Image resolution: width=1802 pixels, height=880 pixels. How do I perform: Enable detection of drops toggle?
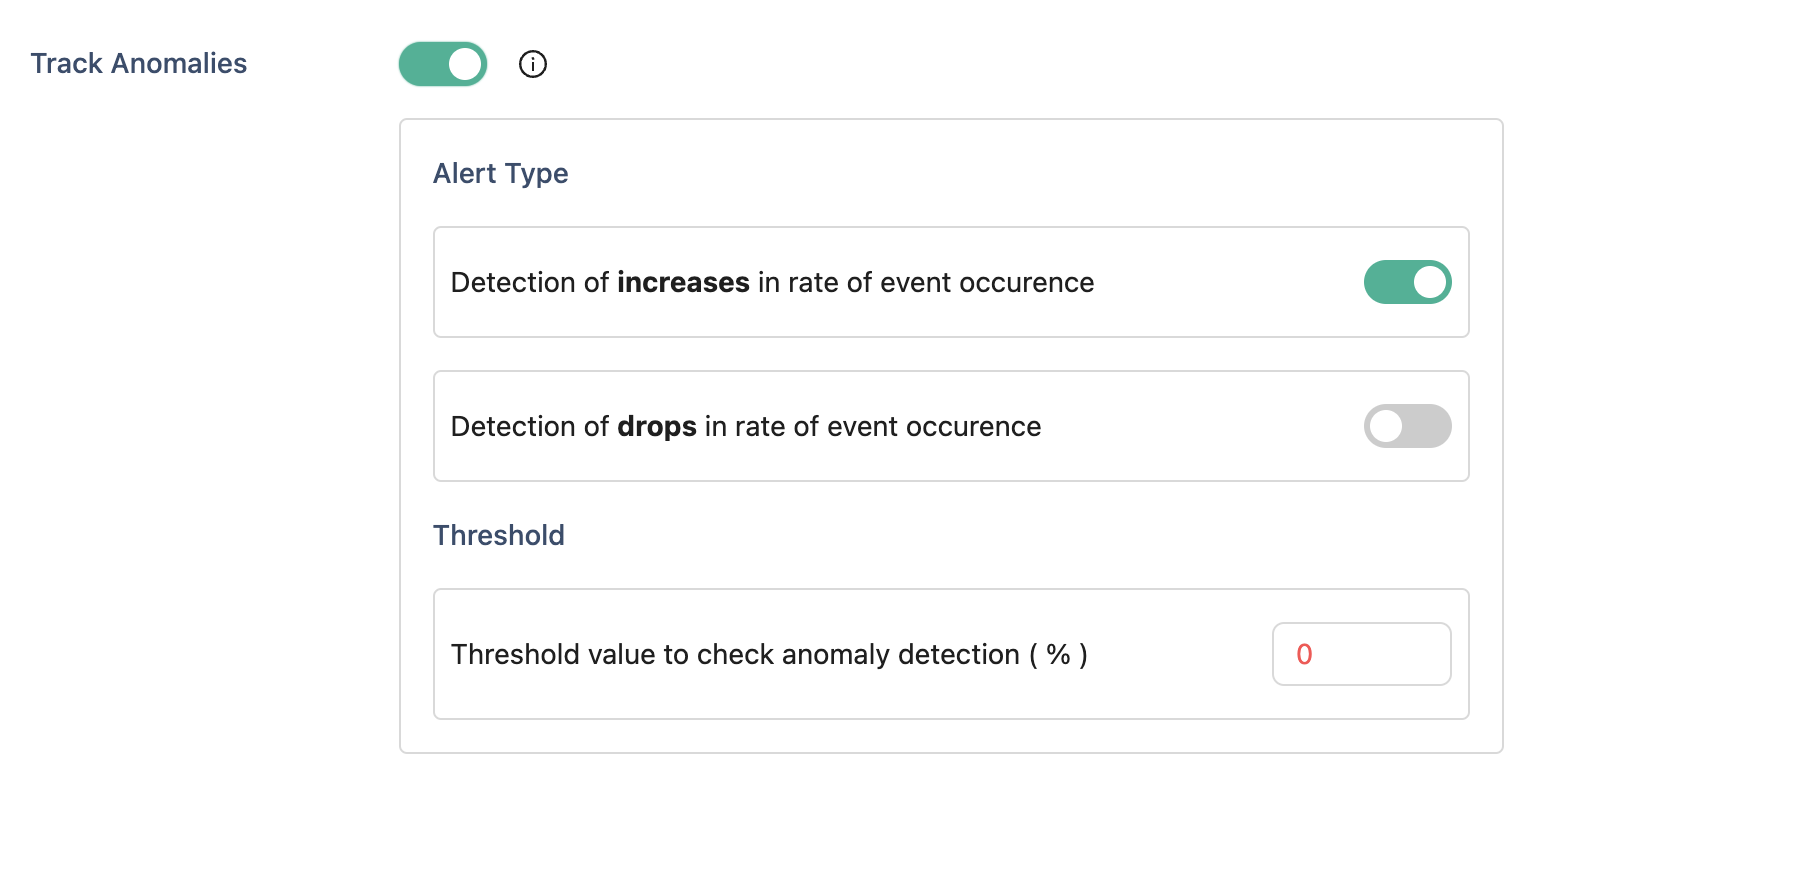tap(1407, 426)
